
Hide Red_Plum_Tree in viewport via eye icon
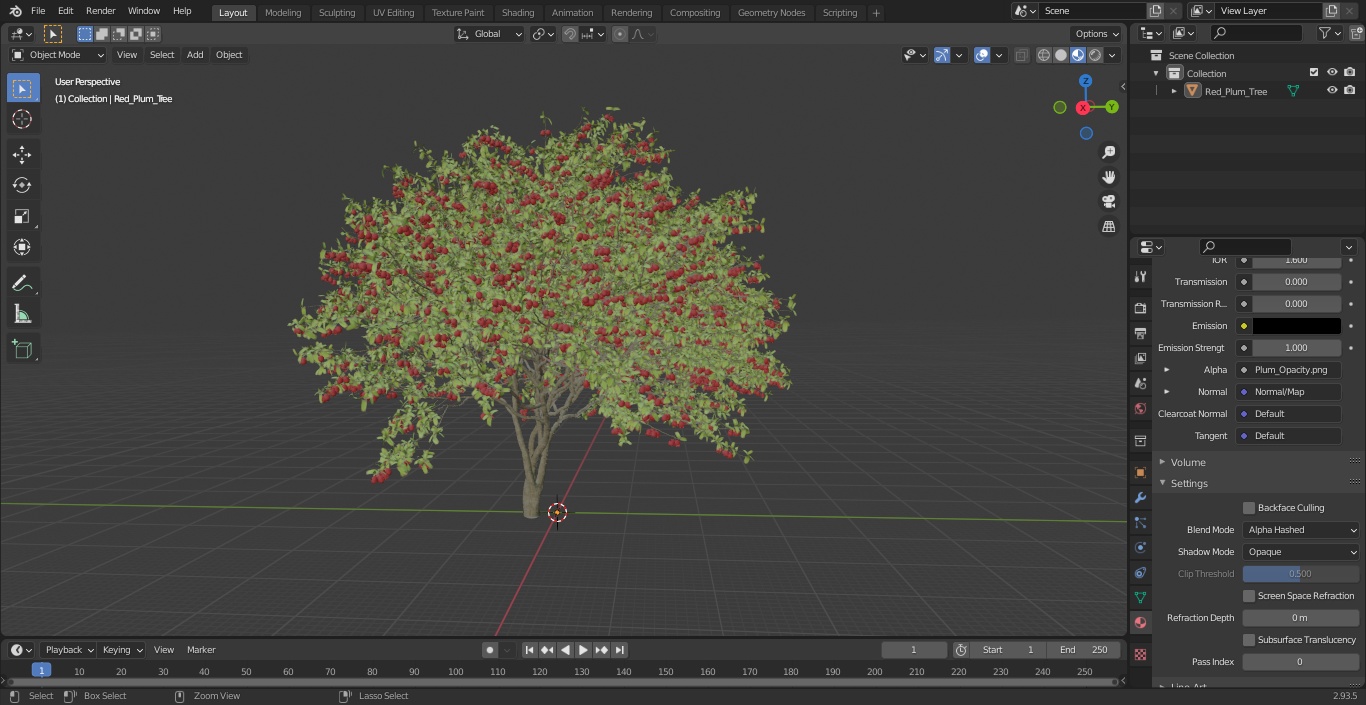(x=1332, y=90)
